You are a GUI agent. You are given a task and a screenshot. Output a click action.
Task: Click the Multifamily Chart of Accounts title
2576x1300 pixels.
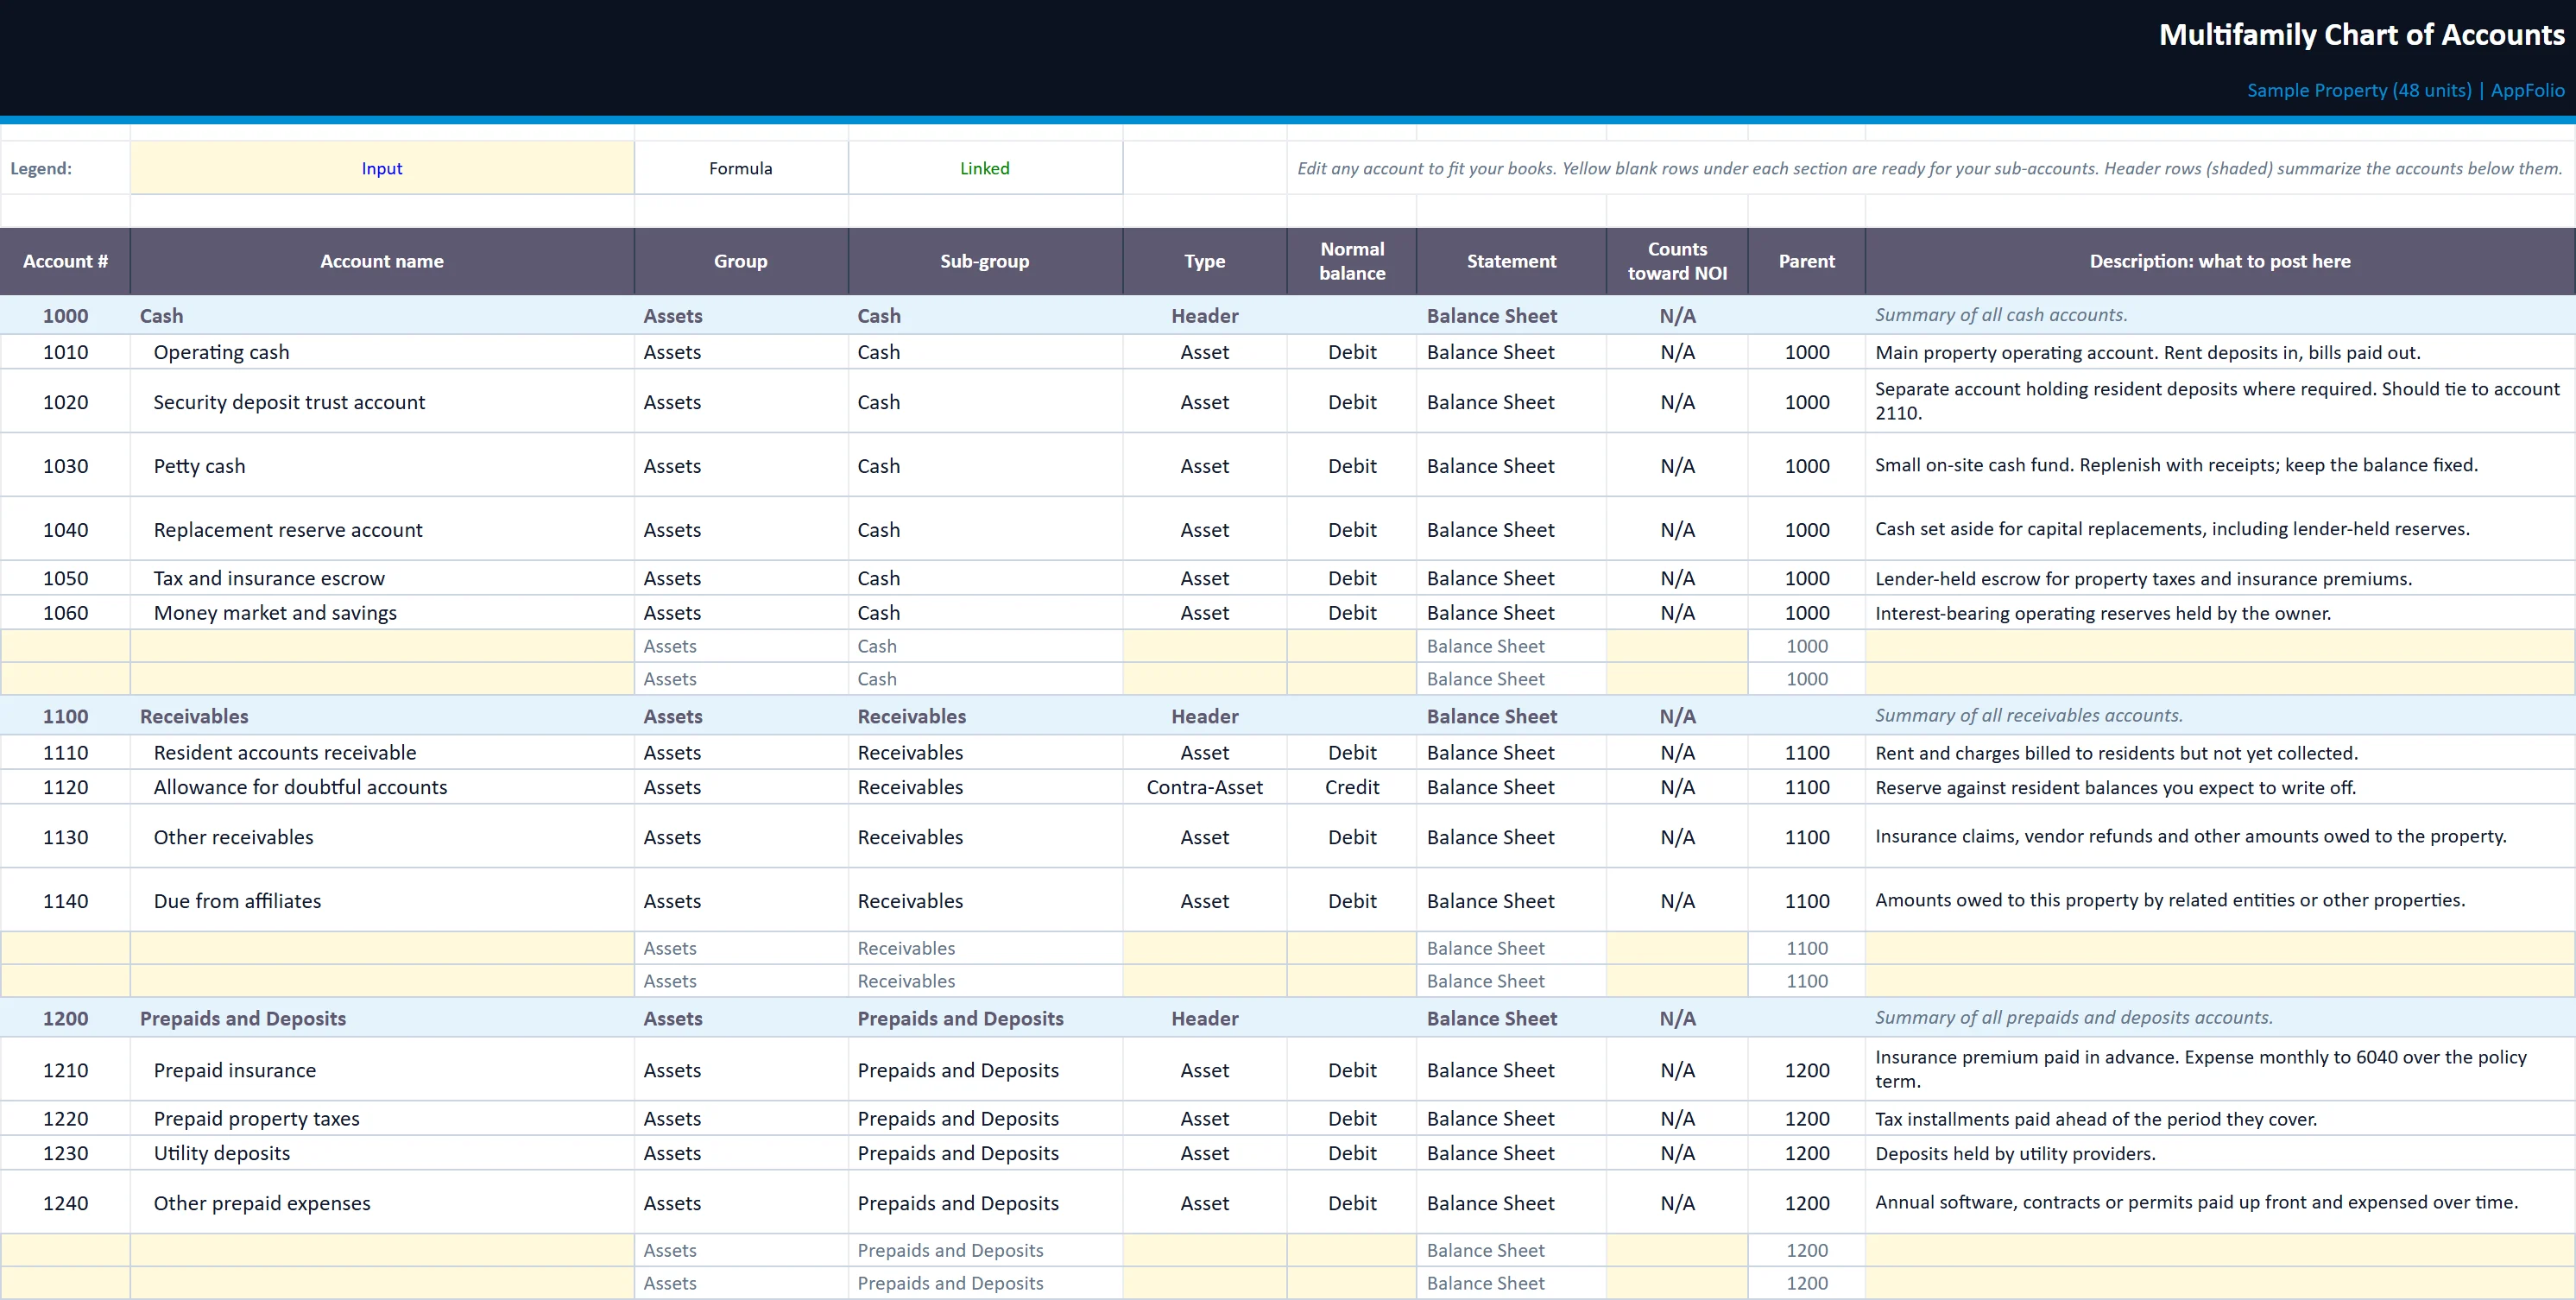[2361, 35]
